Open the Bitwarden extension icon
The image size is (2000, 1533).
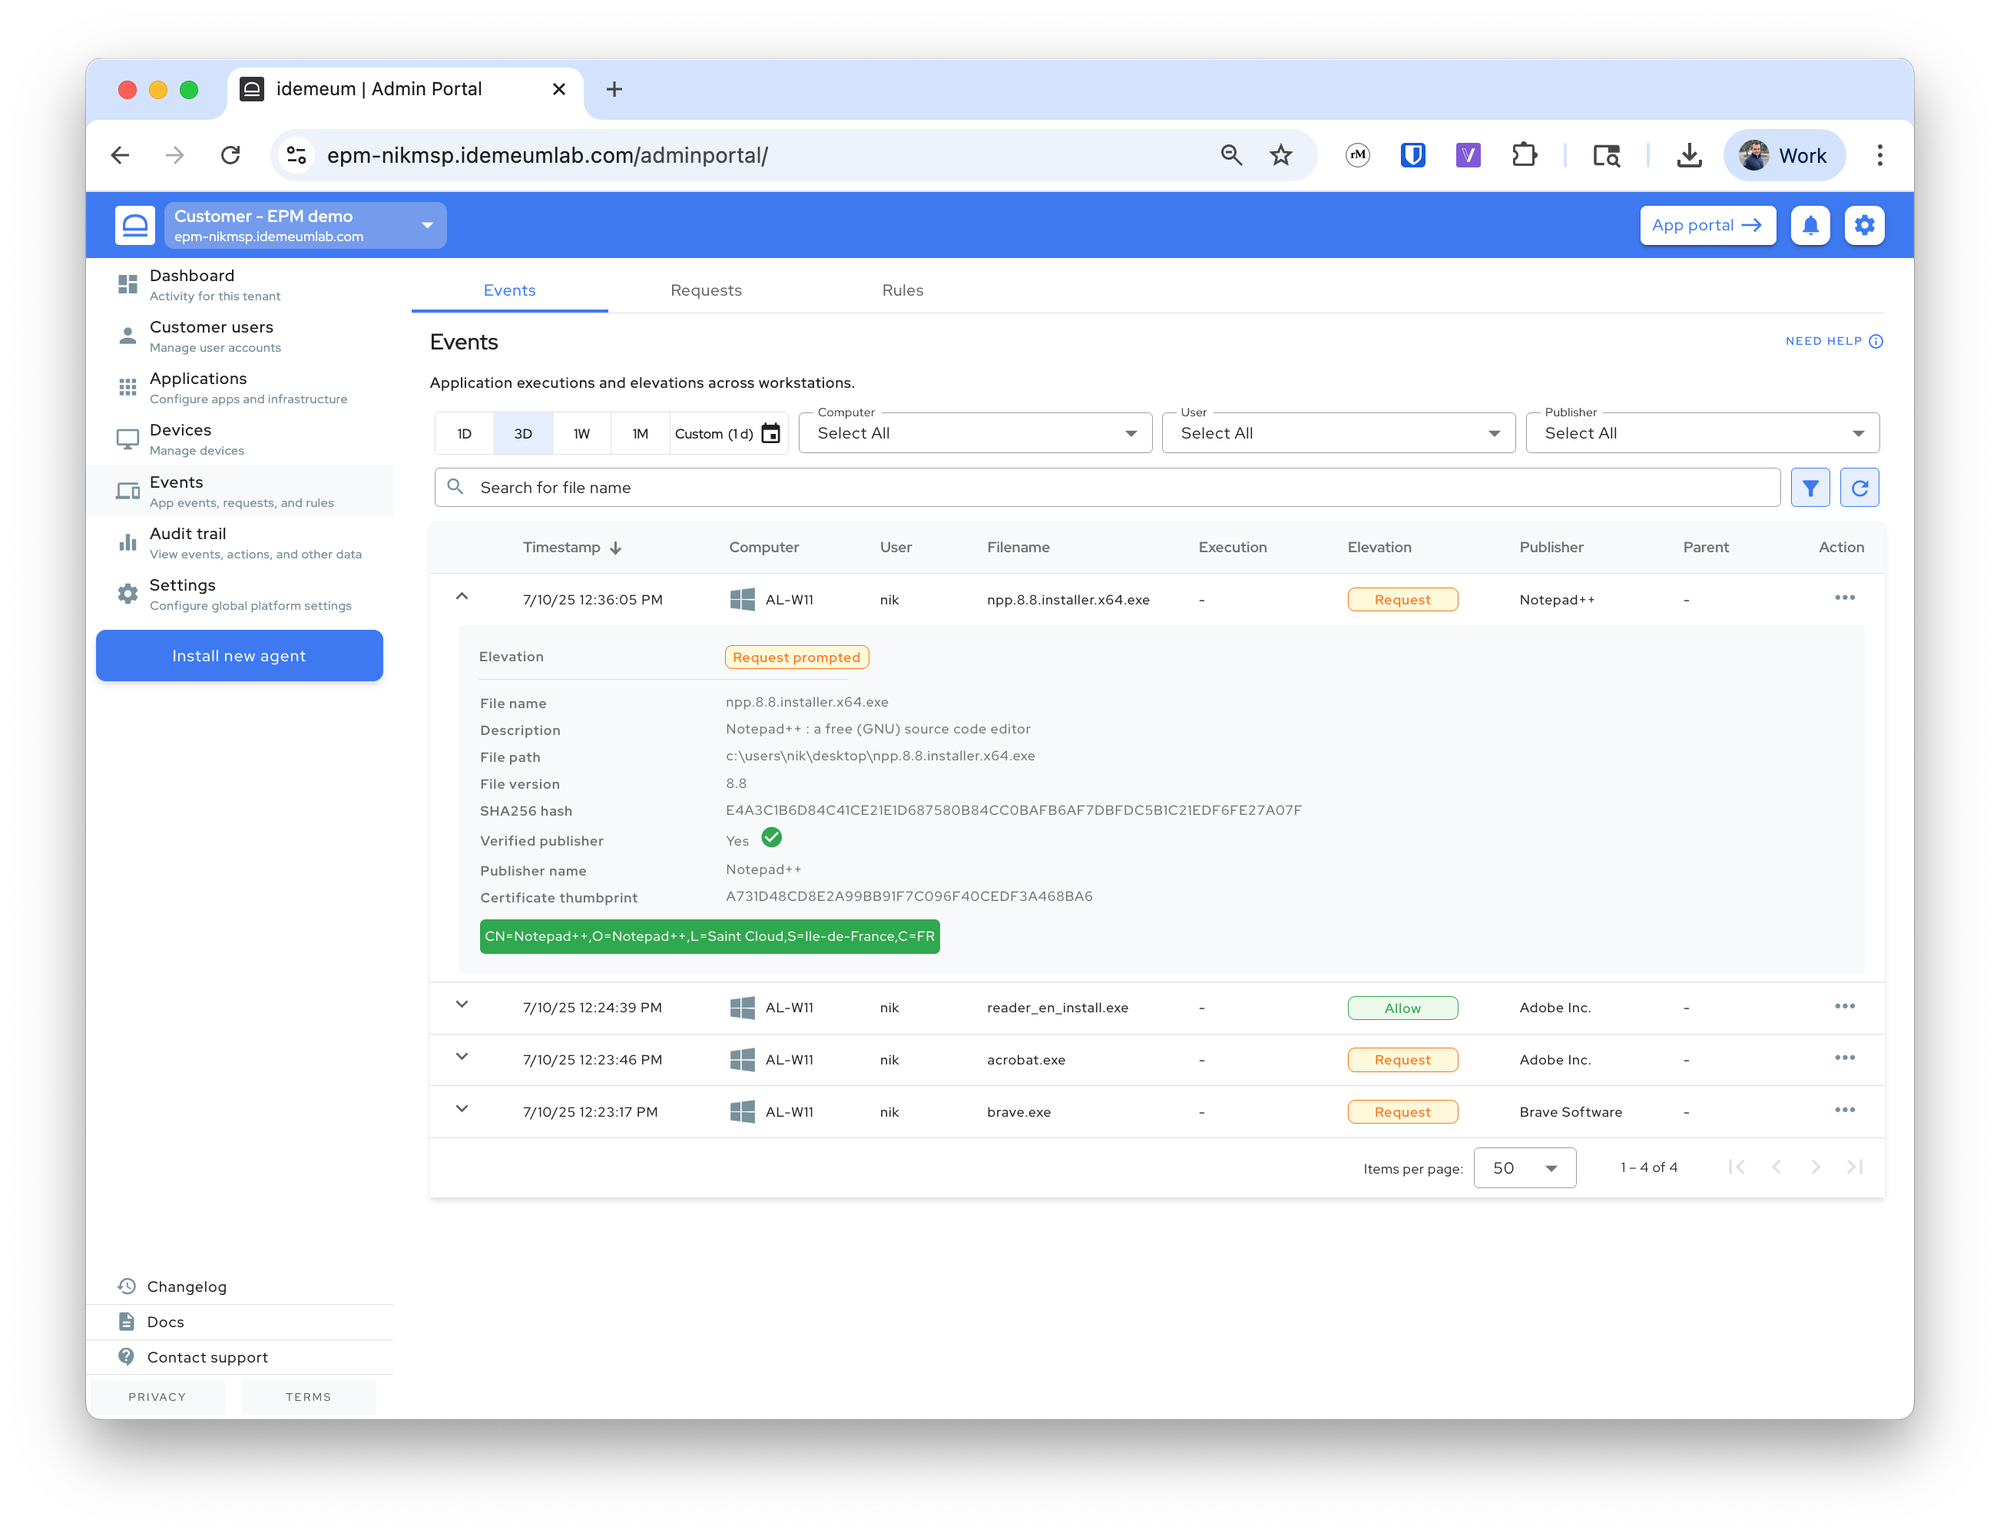pyautogui.click(x=1412, y=155)
